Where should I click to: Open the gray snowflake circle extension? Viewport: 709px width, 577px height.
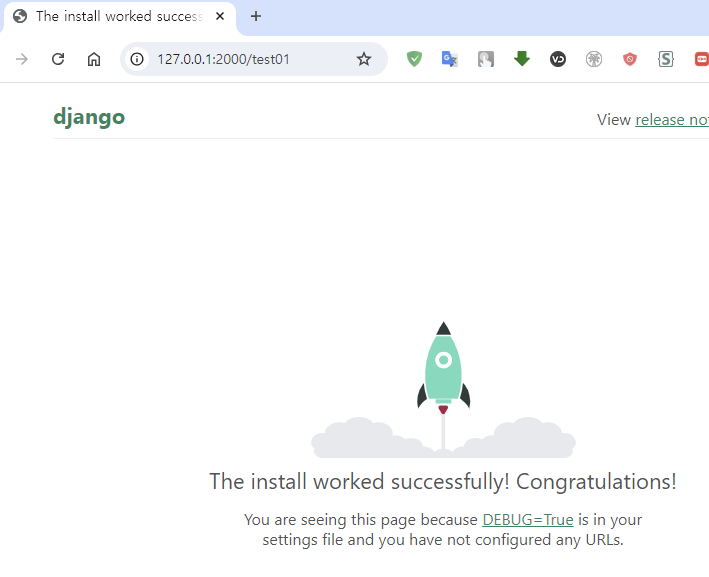pyautogui.click(x=594, y=59)
